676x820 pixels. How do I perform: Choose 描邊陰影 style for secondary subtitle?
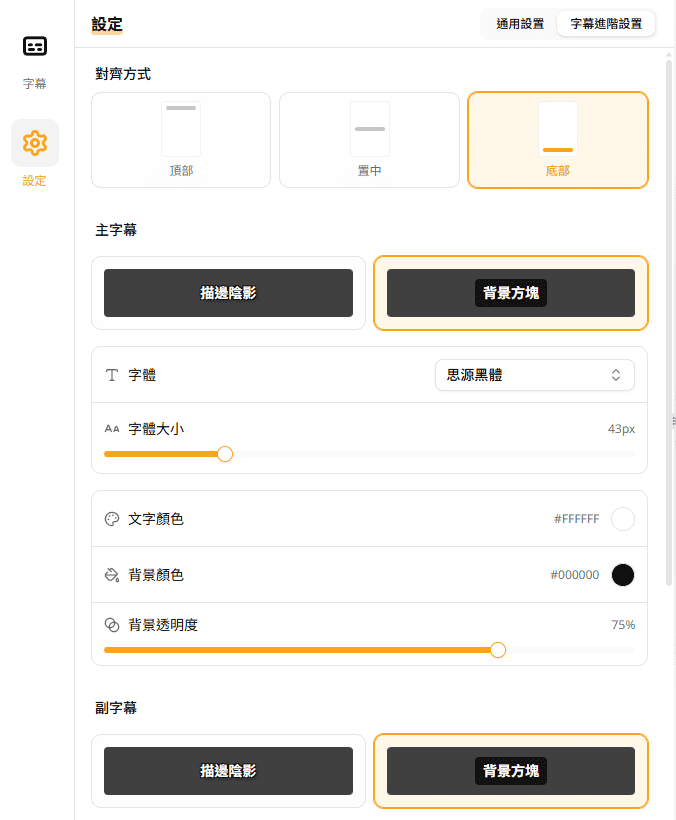click(x=228, y=771)
